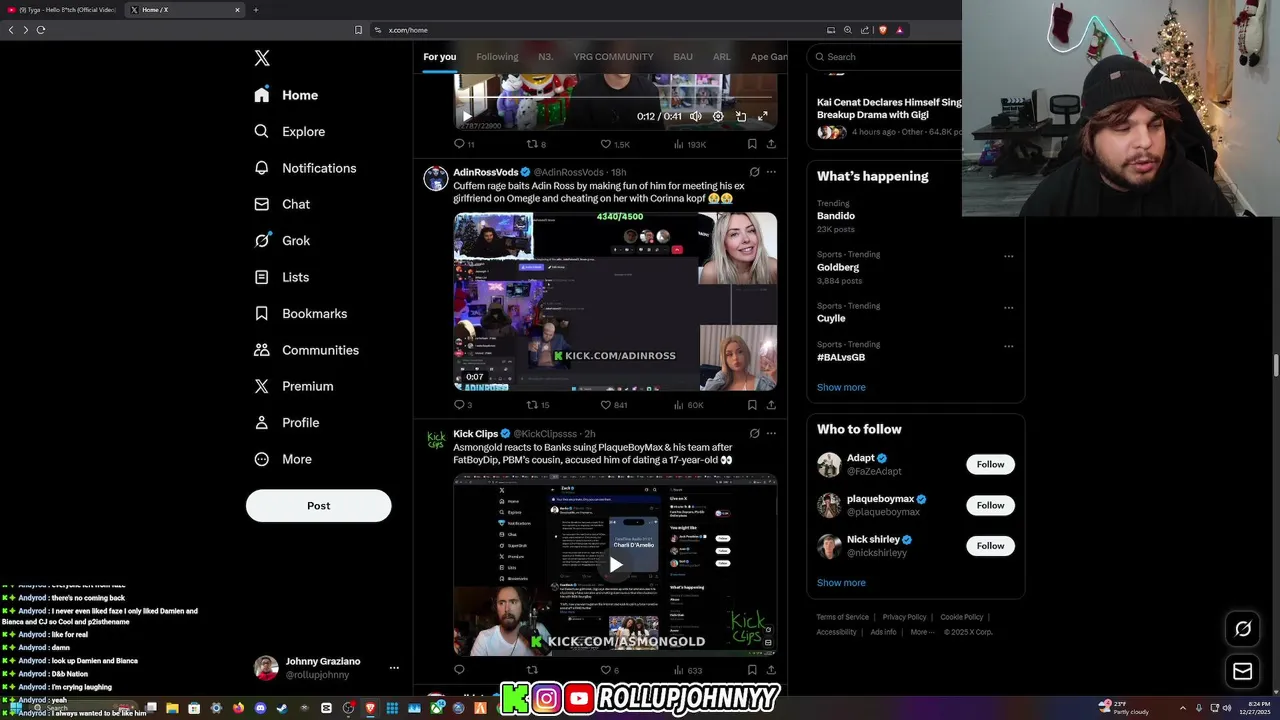Open the Kick Clips post more-options dots
Viewport: 1280px width, 720px height.
pyautogui.click(x=771, y=434)
